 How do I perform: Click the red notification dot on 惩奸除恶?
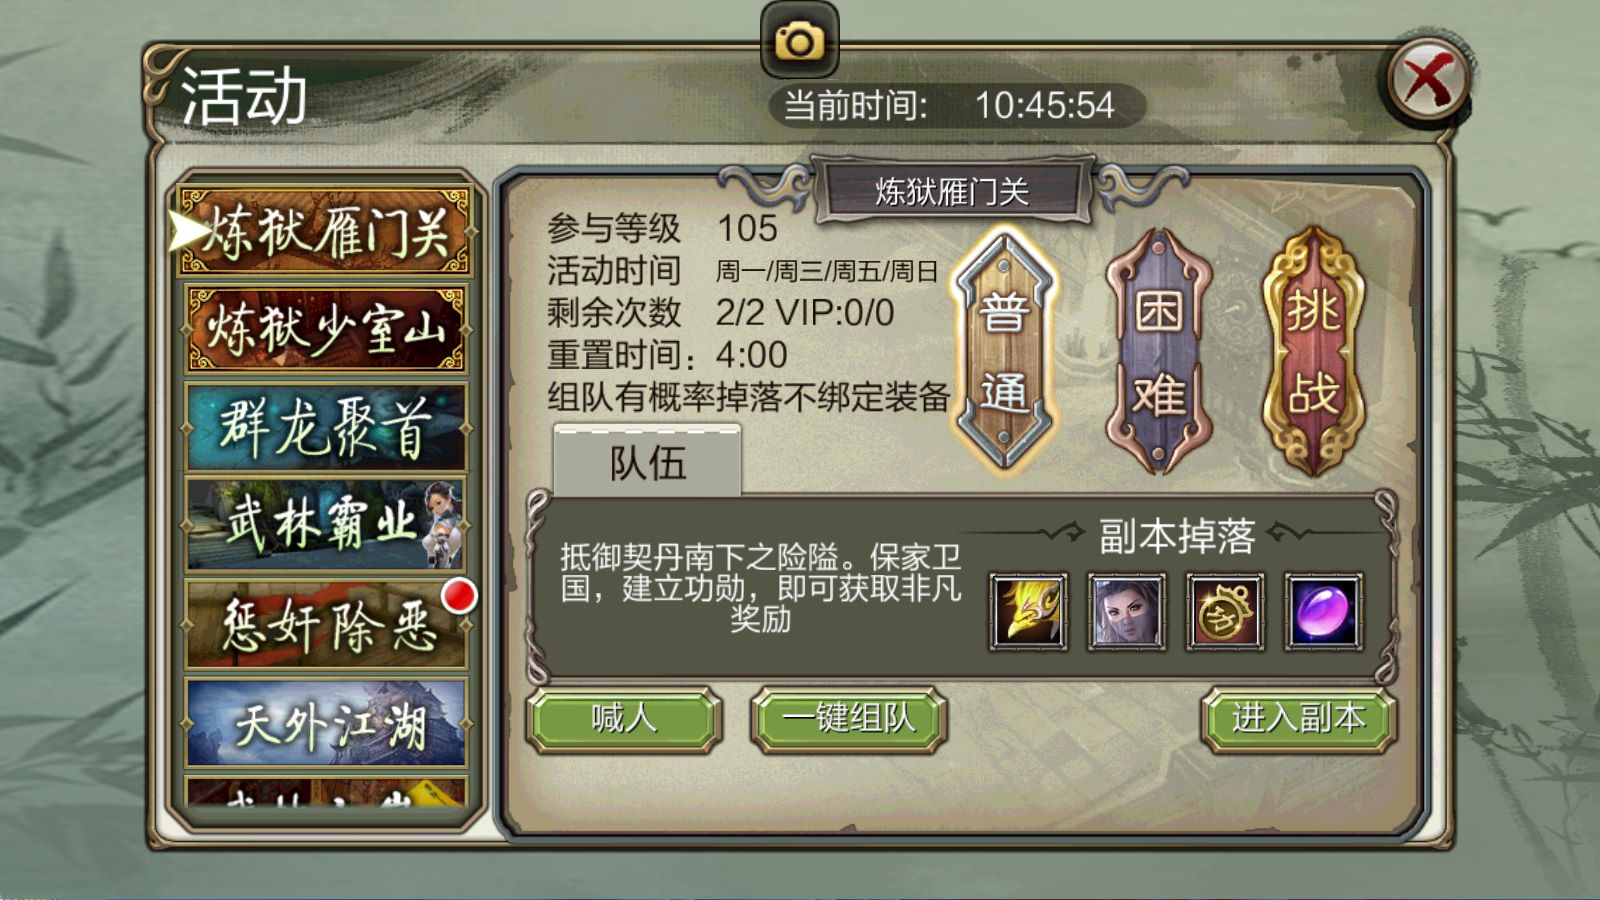459,596
